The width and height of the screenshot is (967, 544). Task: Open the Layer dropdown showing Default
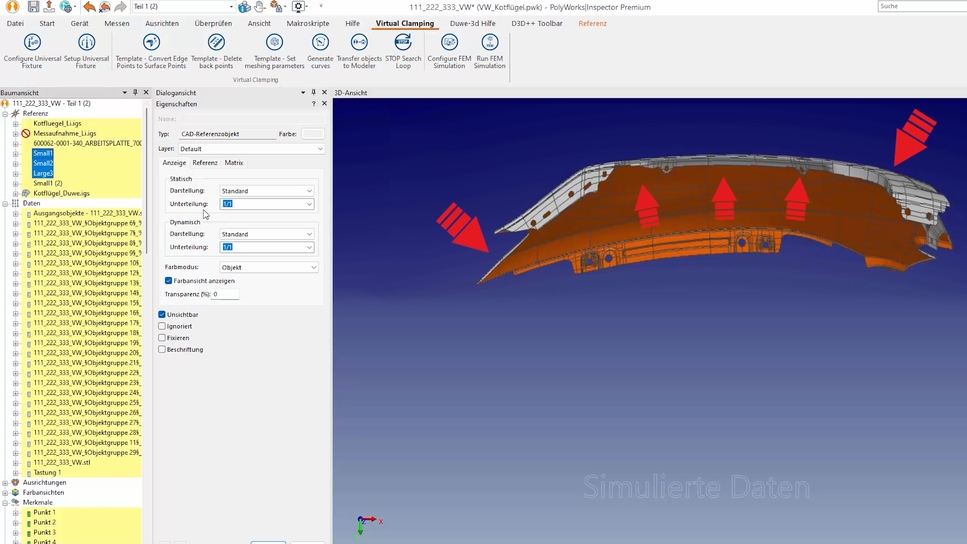coord(251,149)
